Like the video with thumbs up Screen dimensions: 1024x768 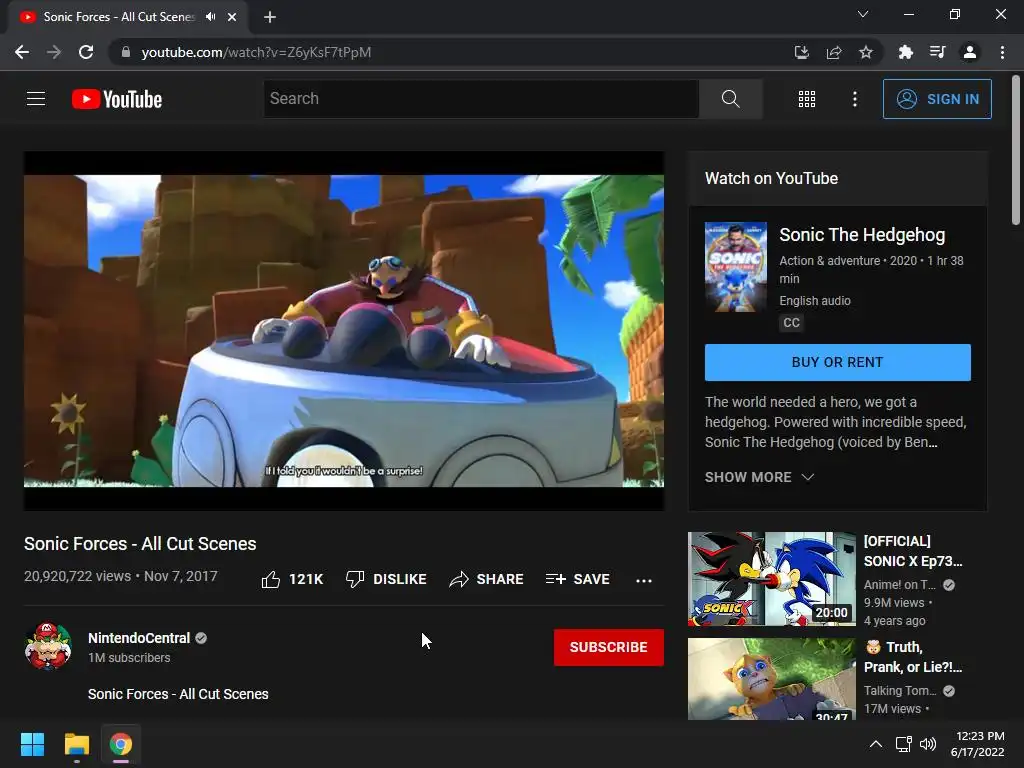point(292,579)
